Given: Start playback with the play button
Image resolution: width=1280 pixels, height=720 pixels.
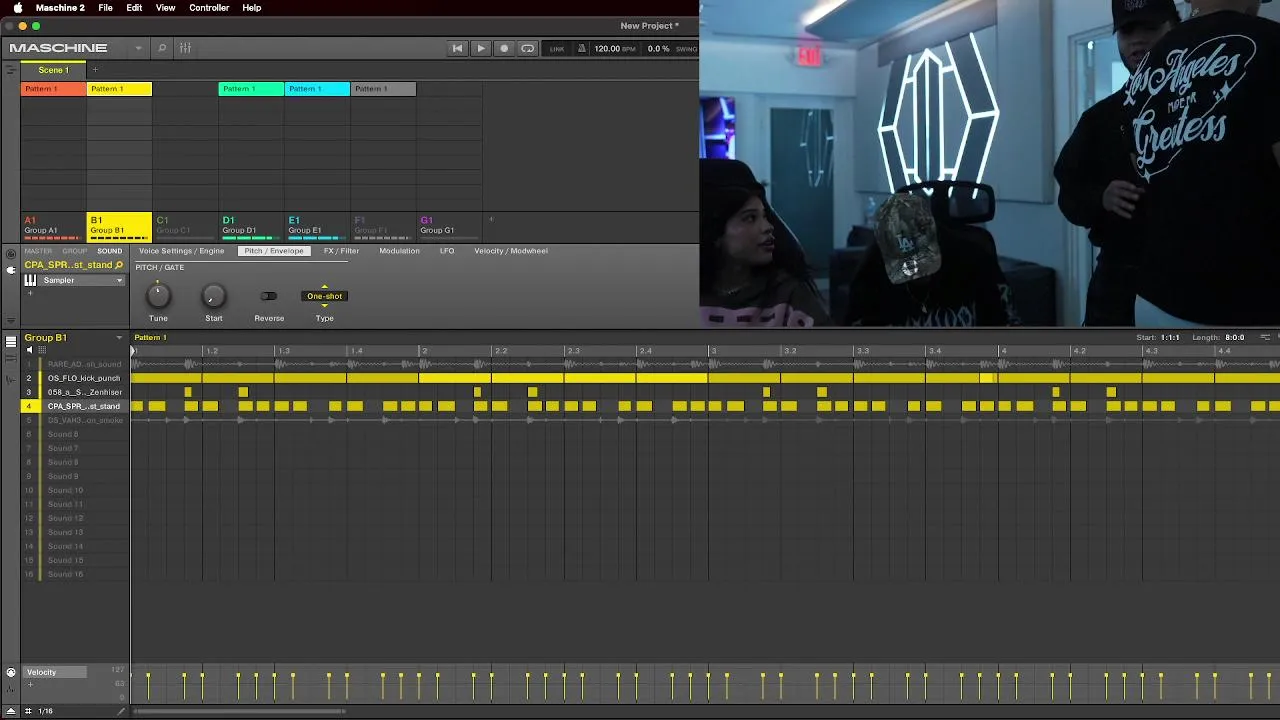Looking at the screenshot, I should click(x=481, y=48).
